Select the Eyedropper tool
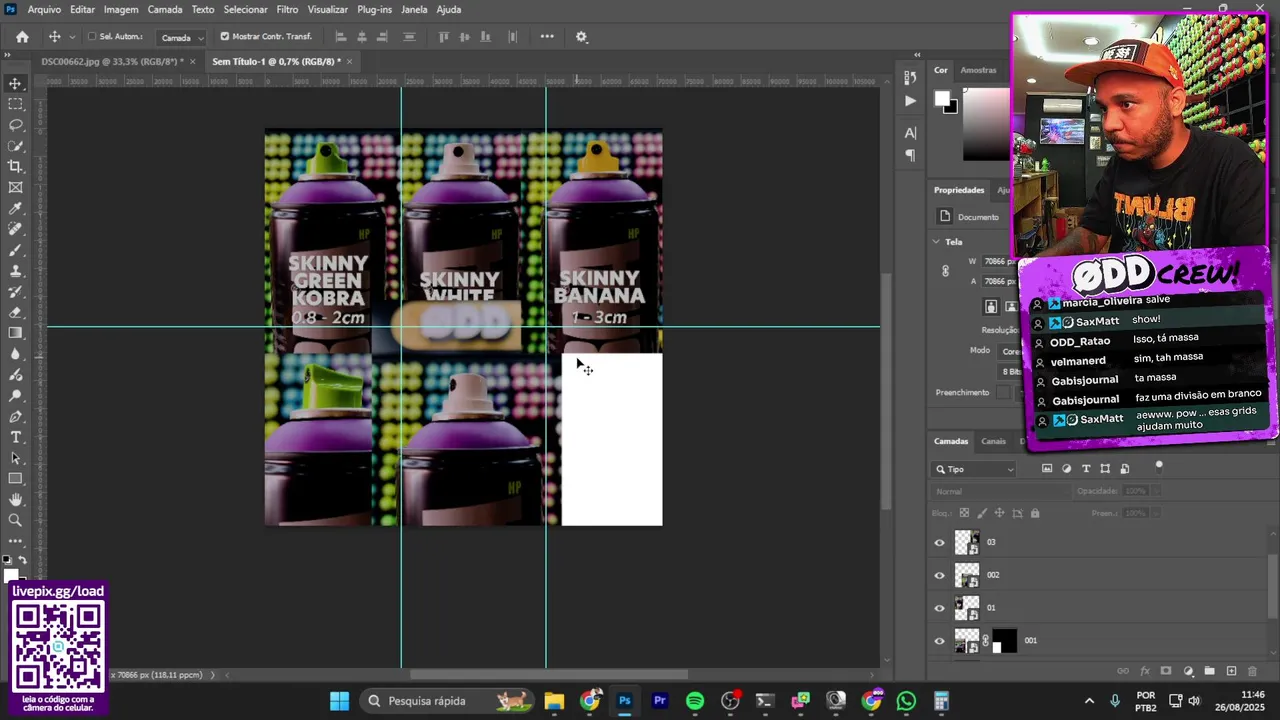This screenshot has height=720, width=1280. (15, 208)
